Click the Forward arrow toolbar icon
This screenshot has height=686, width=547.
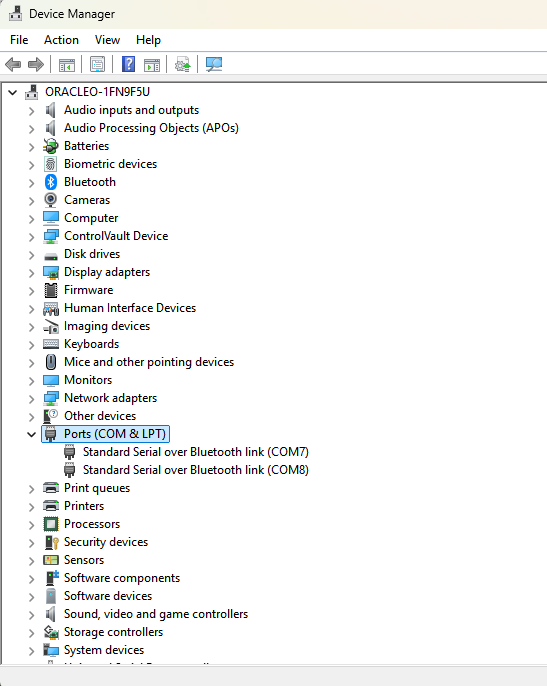[36, 65]
